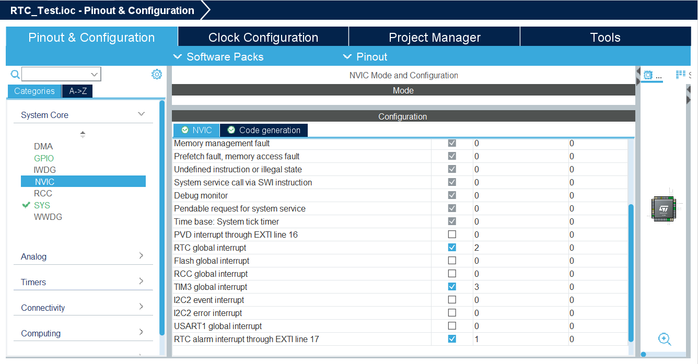Select RCC in System Core list

pyautogui.click(x=43, y=194)
